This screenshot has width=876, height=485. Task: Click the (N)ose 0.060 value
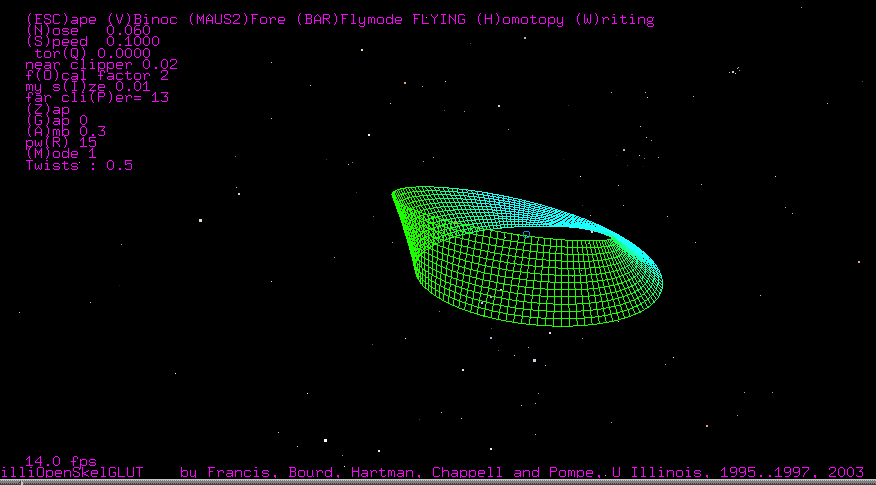[x=88, y=31]
